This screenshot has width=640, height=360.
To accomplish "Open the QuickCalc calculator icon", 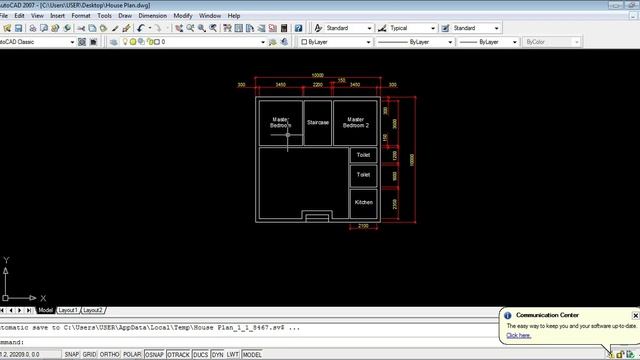I will [x=284, y=28].
